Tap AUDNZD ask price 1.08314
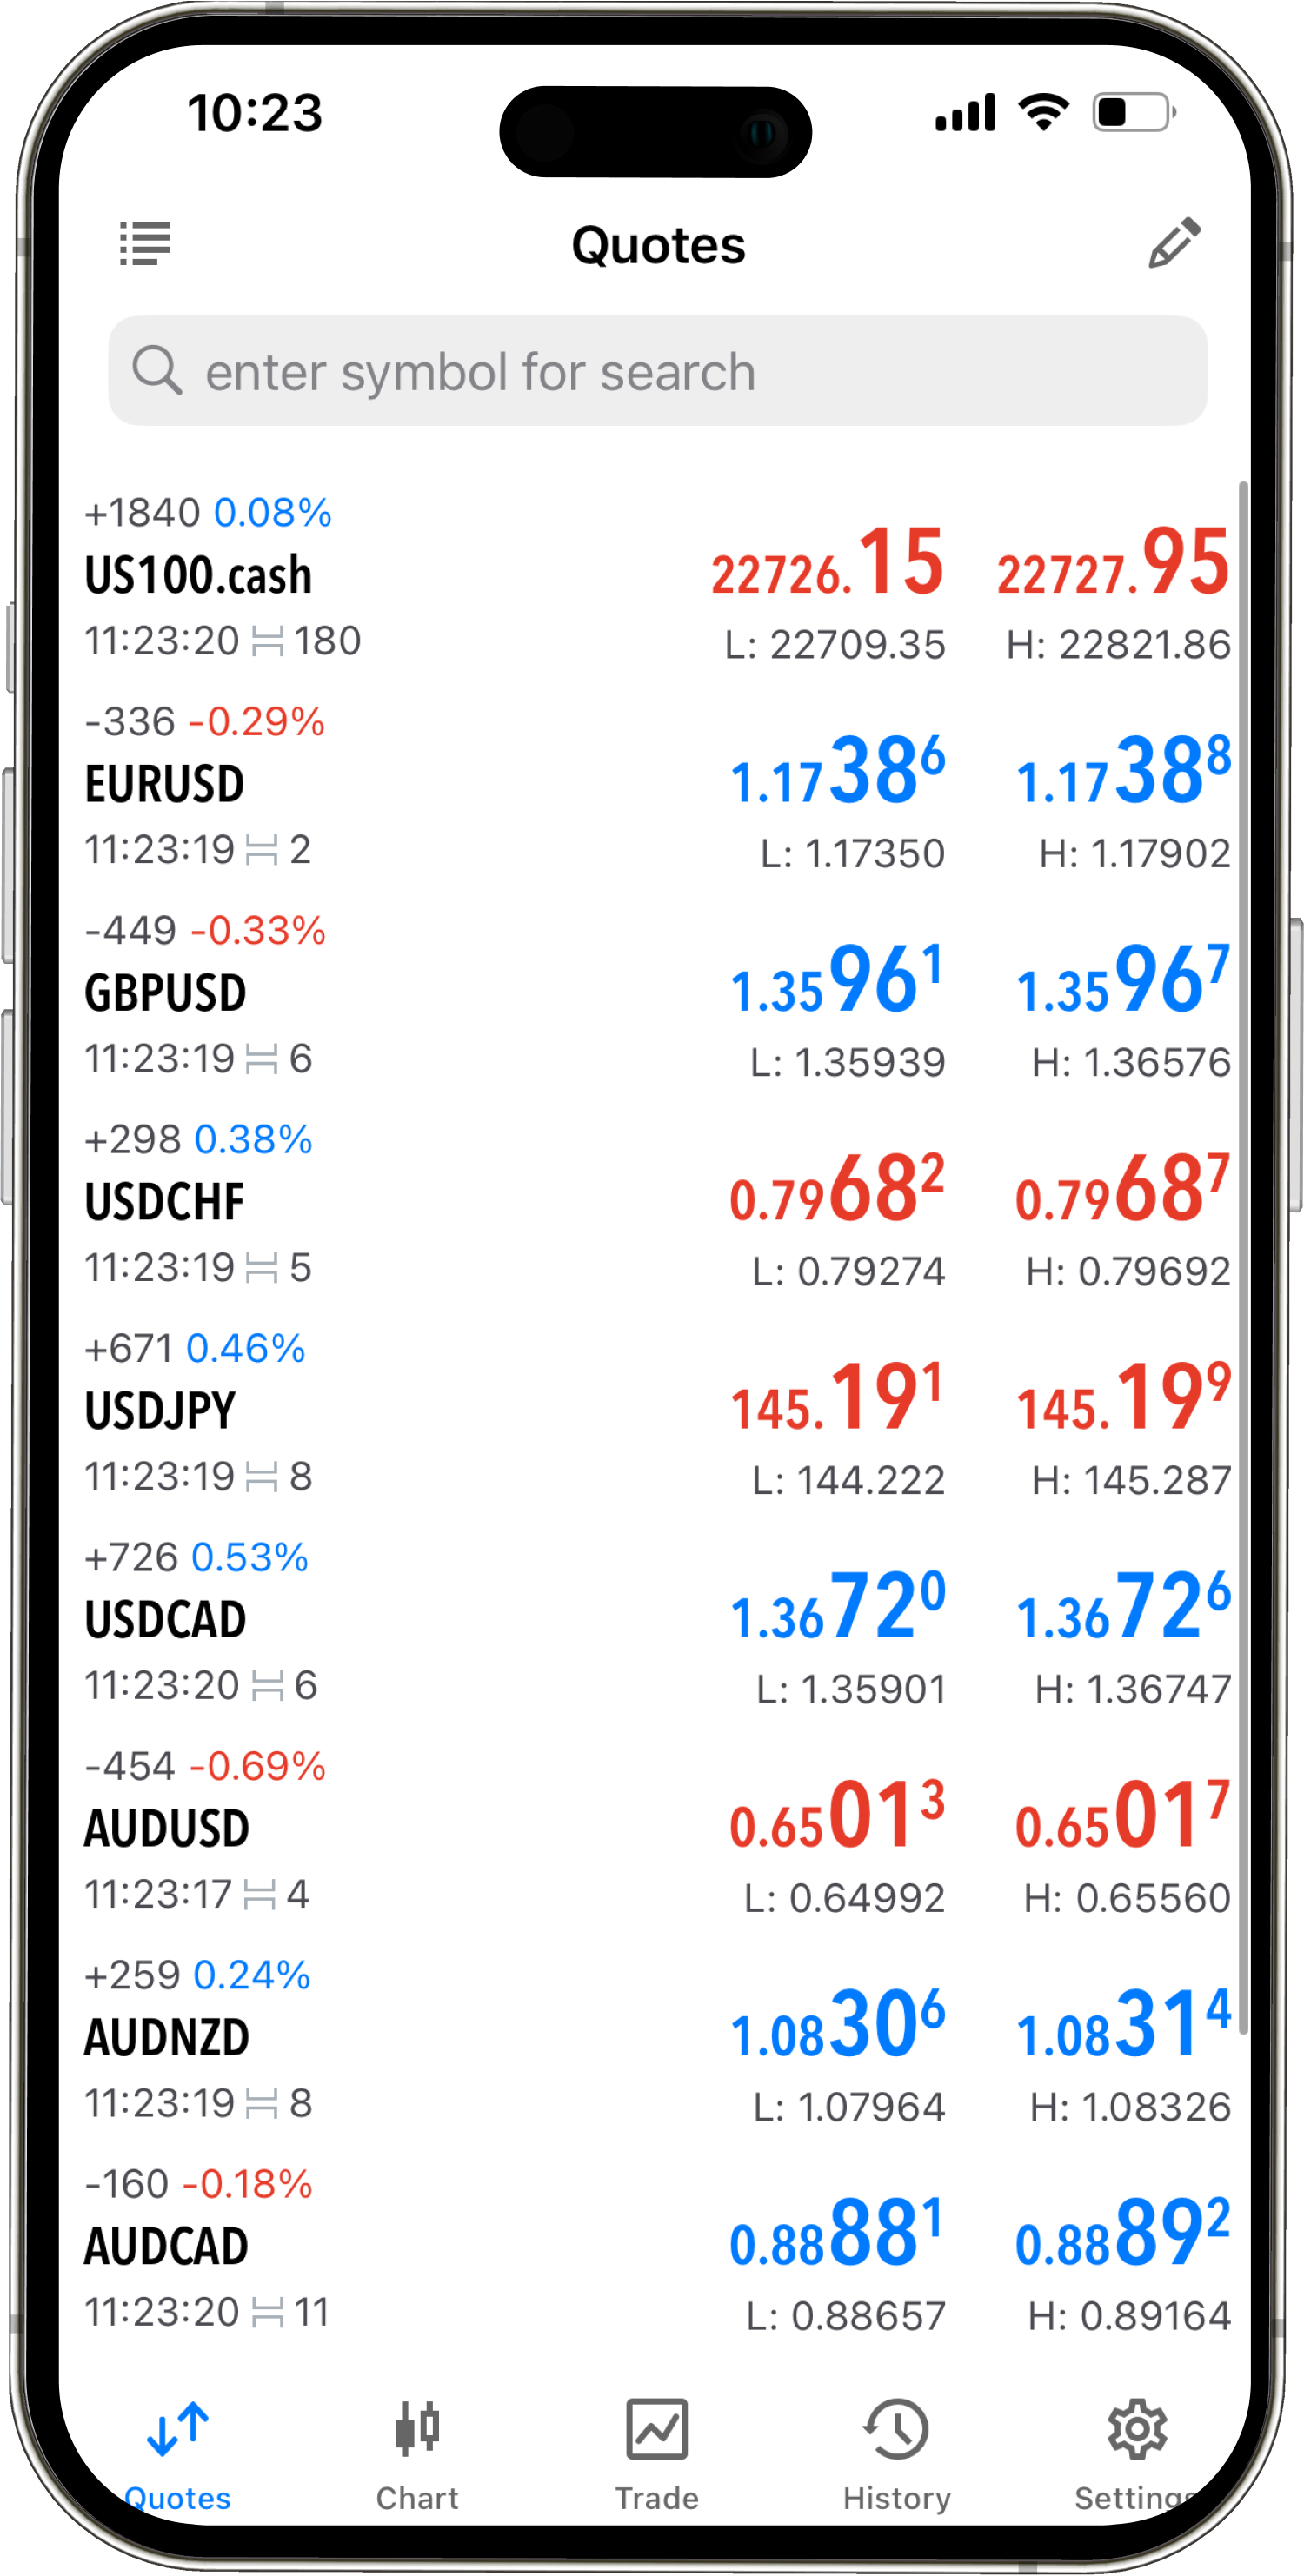Viewport: 1304px width, 2576px height. (1122, 2027)
